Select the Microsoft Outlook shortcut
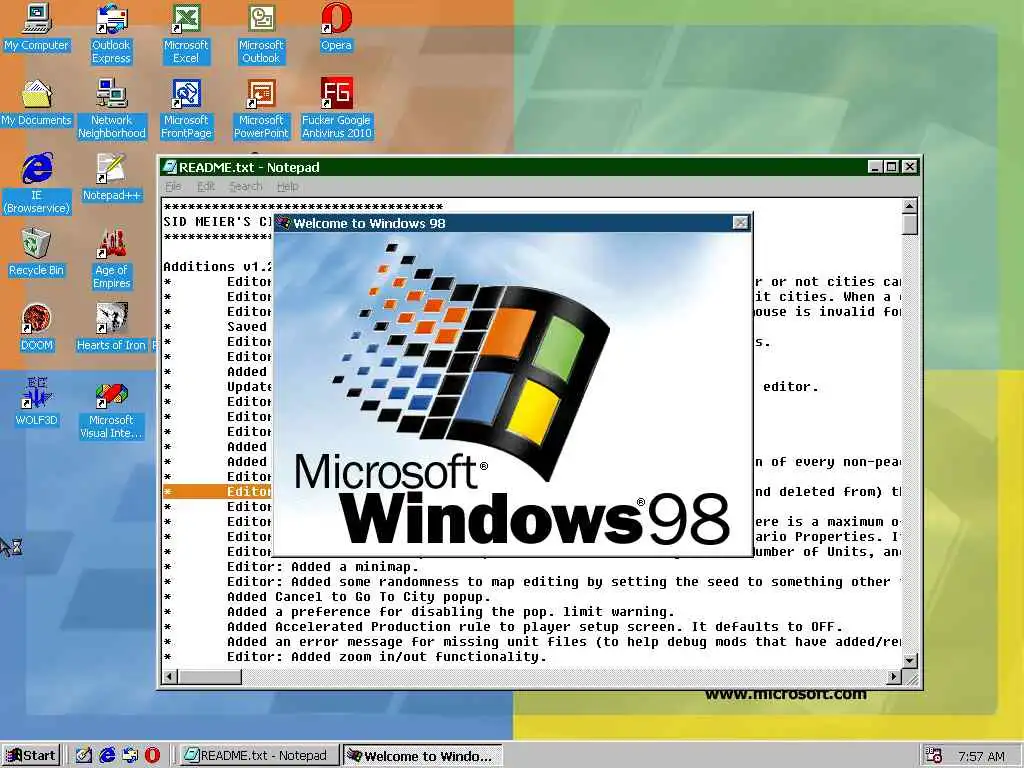The image size is (1024, 768). coord(261,33)
